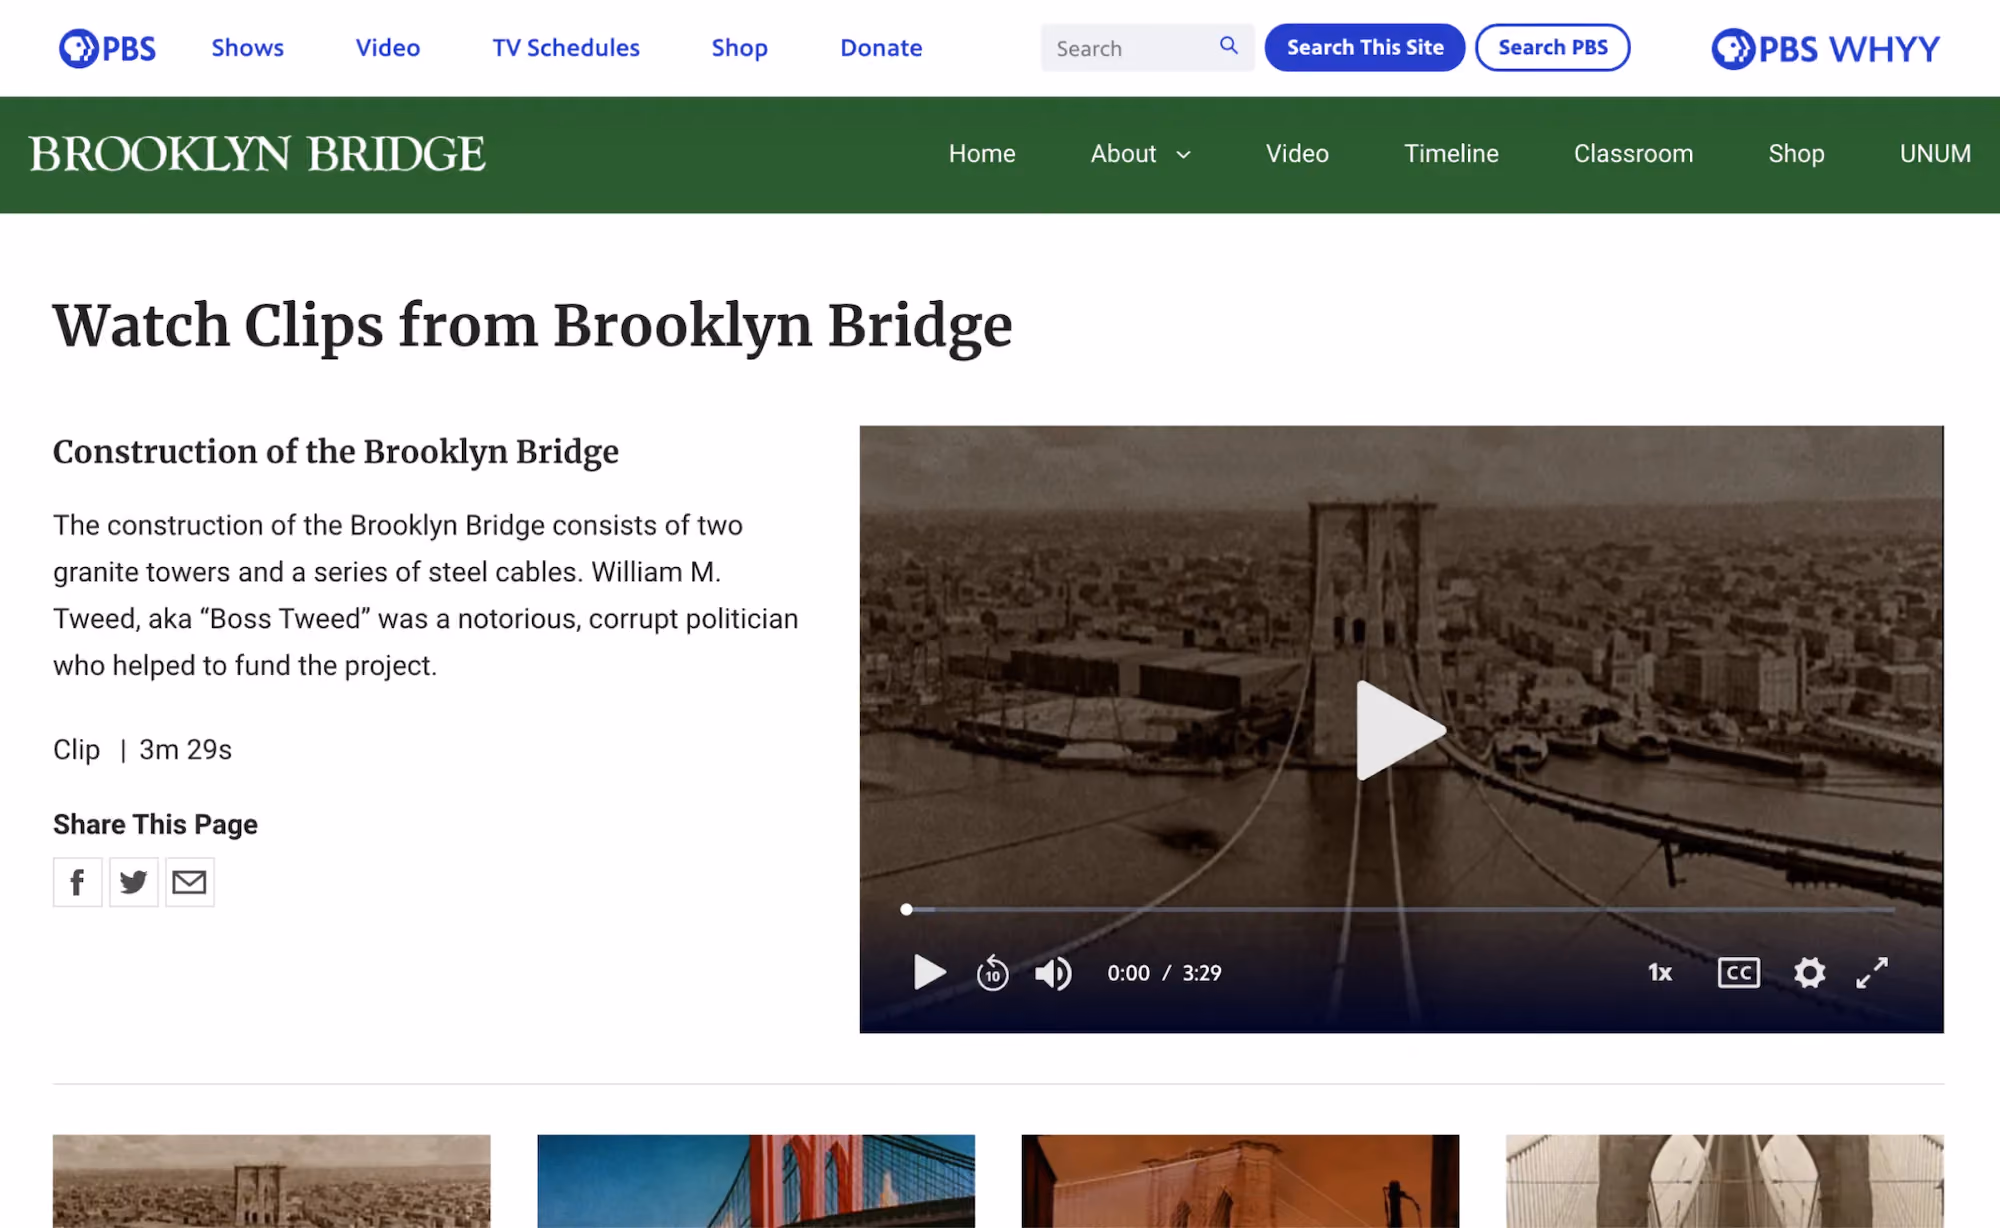Open sepia bridge tower clip thumbnail
This screenshot has height=1228, width=2000.
(x=272, y=1181)
